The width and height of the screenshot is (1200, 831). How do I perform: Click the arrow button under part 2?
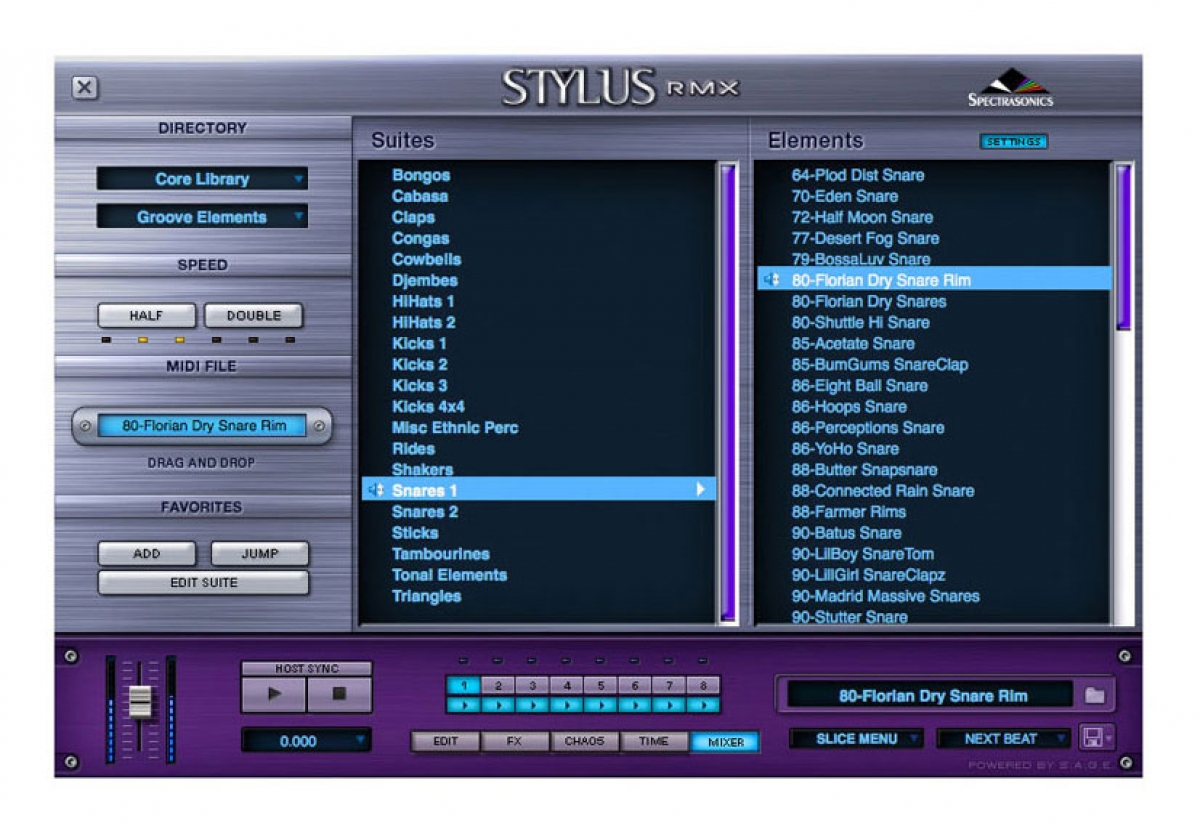pyautogui.click(x=497, y=704)
